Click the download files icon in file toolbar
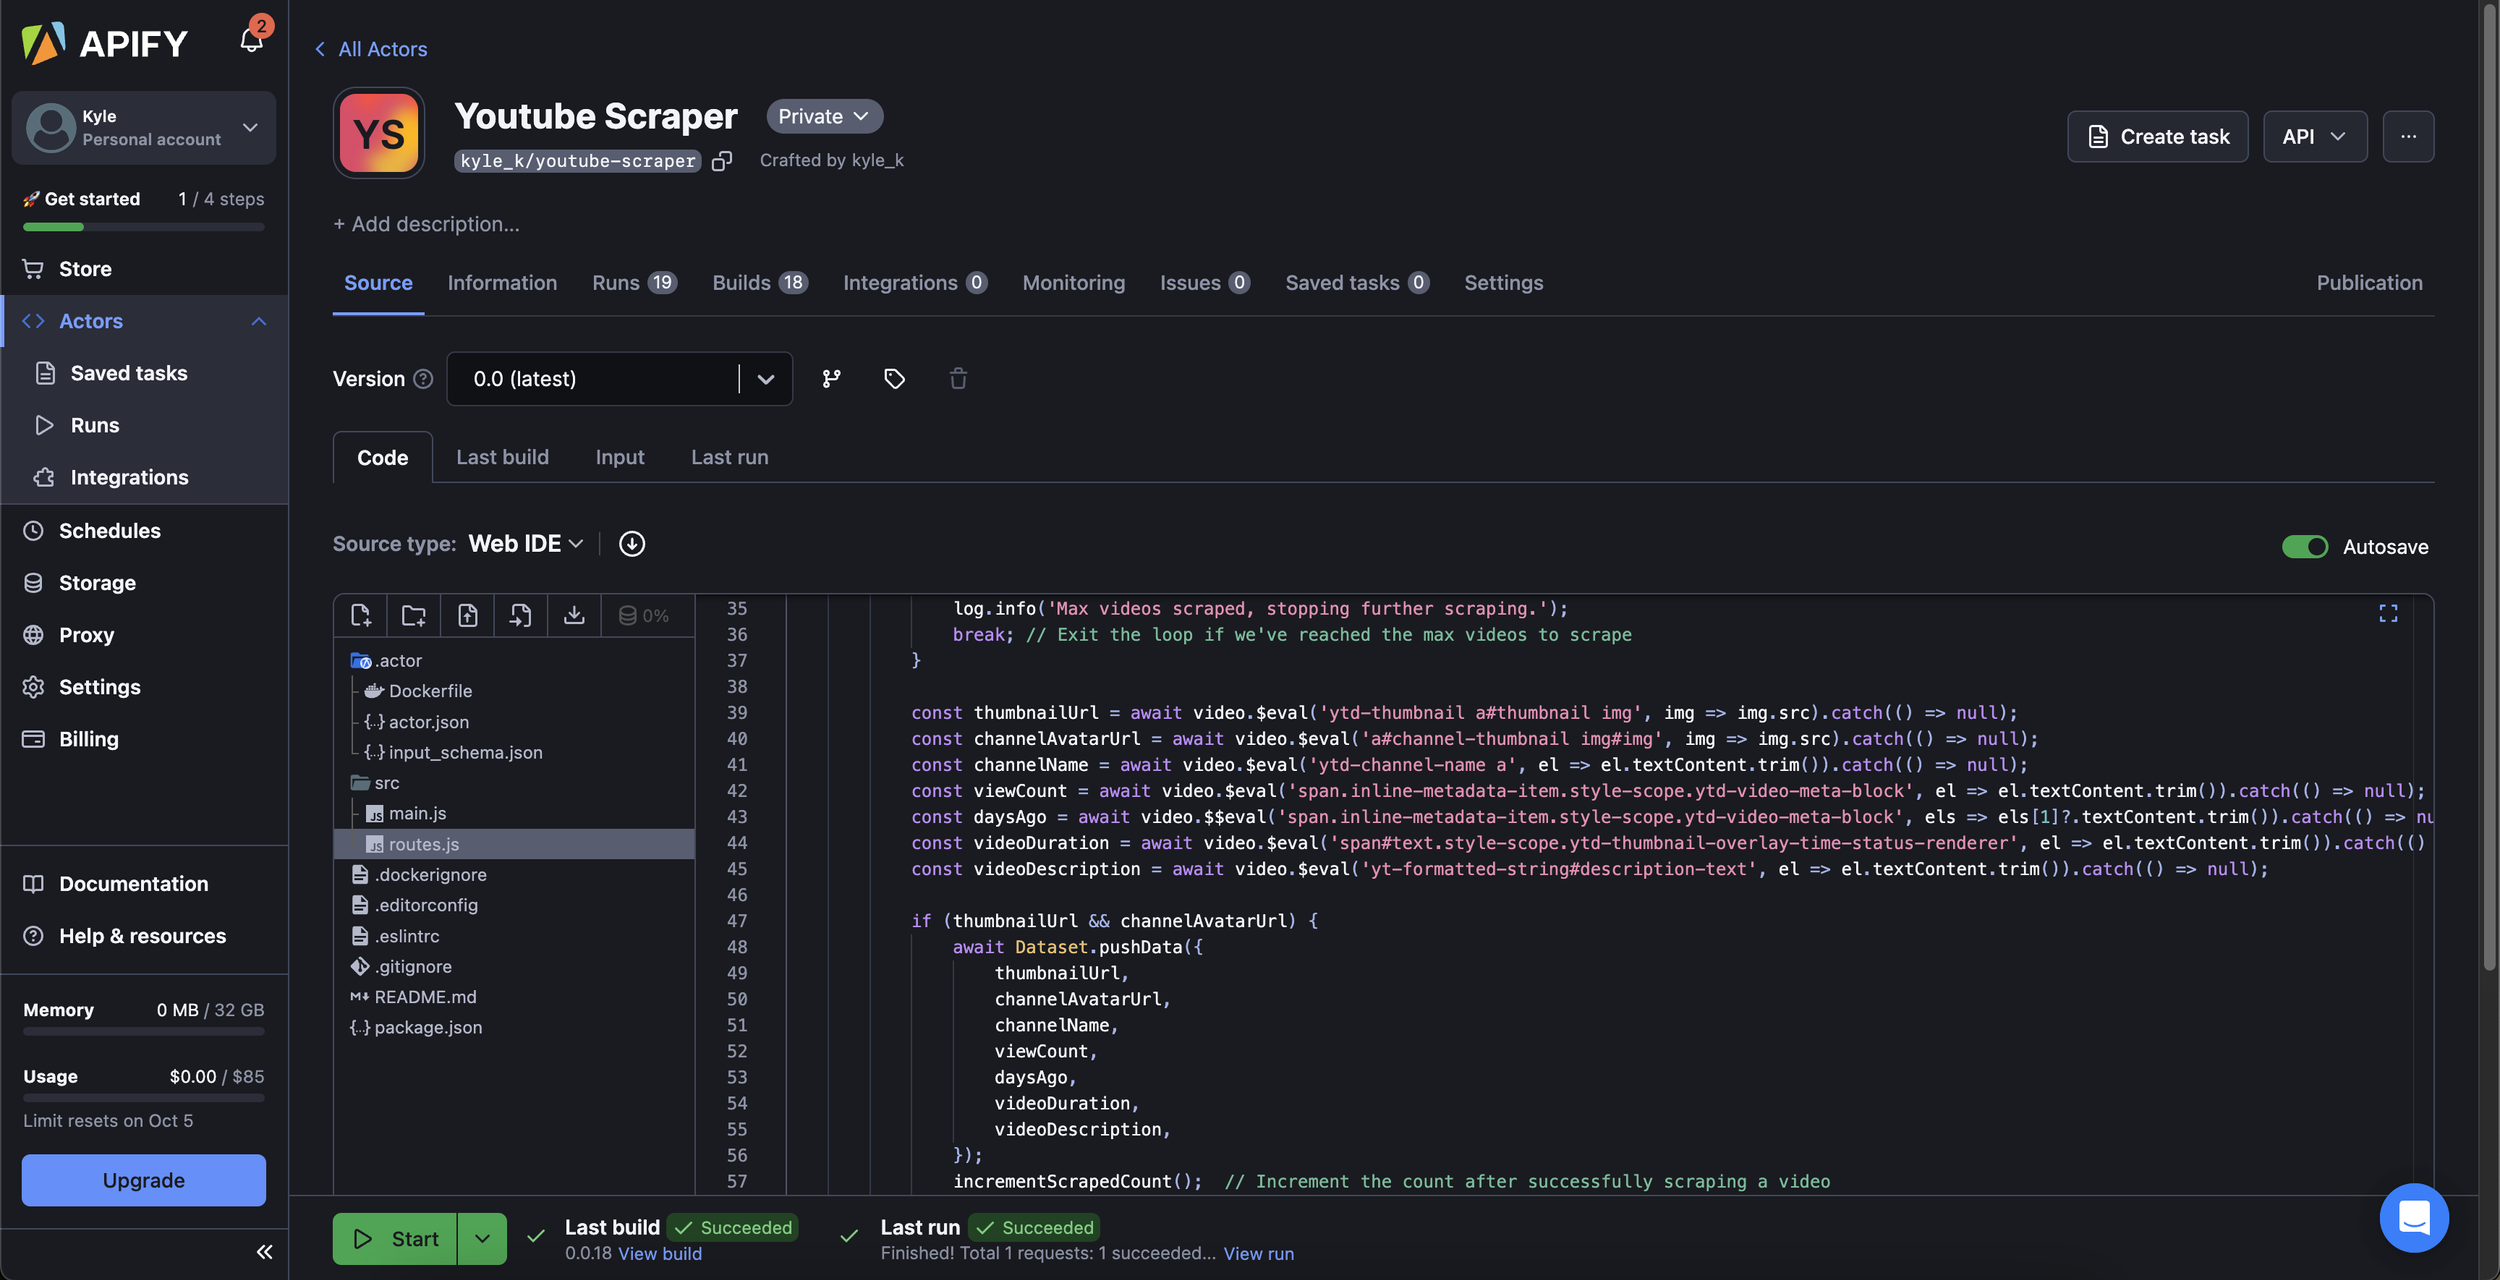 click(574, 615)
